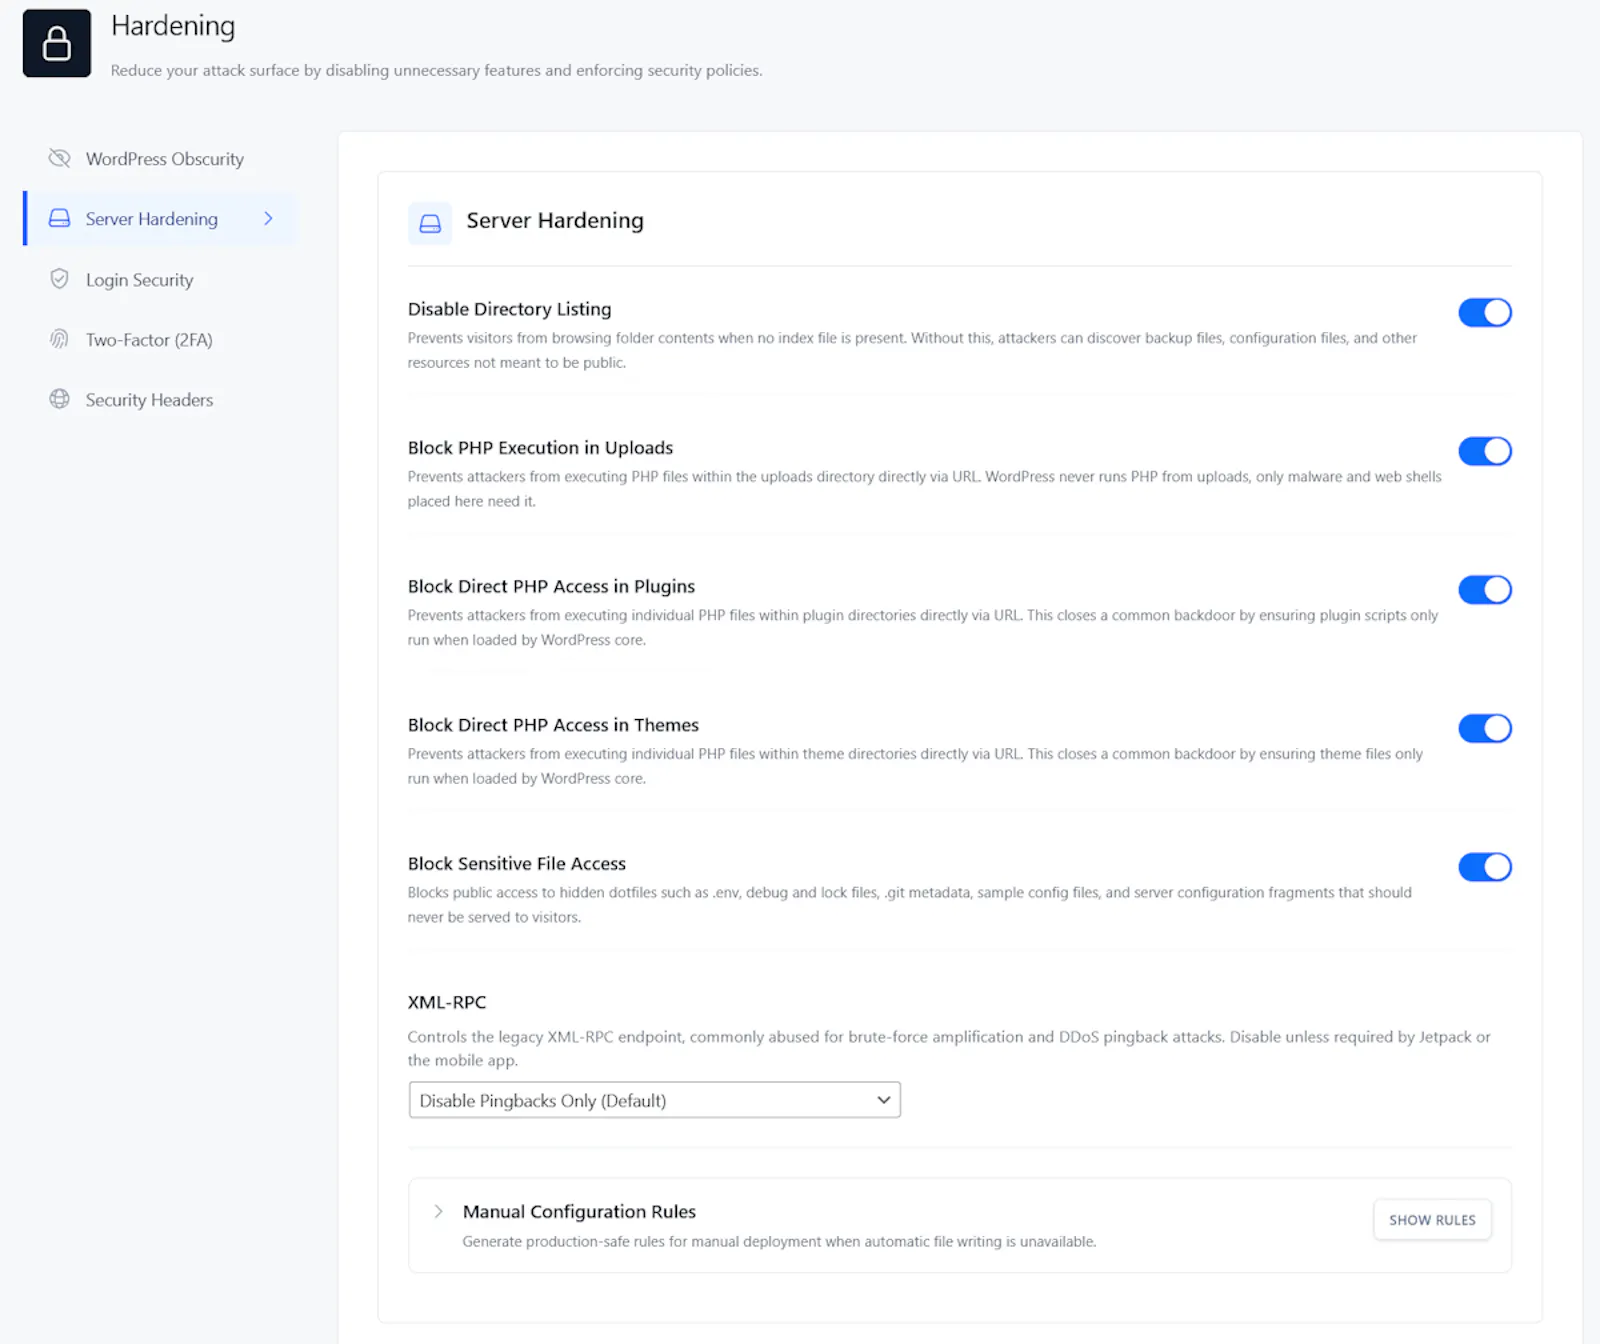Image resolution: width=1600 pixels, height=1344 pixels.
Task: Open Two-Factor (2FA) settings
Action: [x=160, y=339]
